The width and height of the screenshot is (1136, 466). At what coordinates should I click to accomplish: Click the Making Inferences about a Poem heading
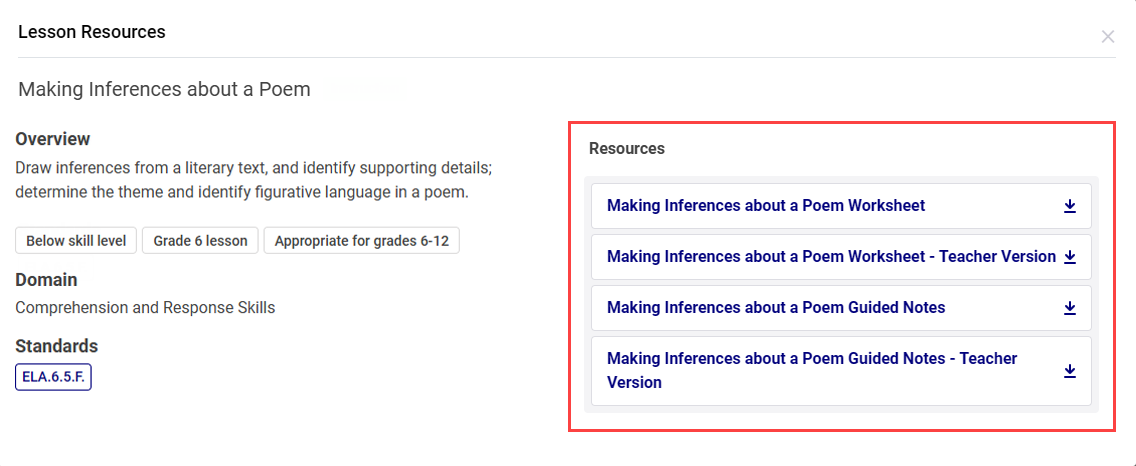point(164,90)
